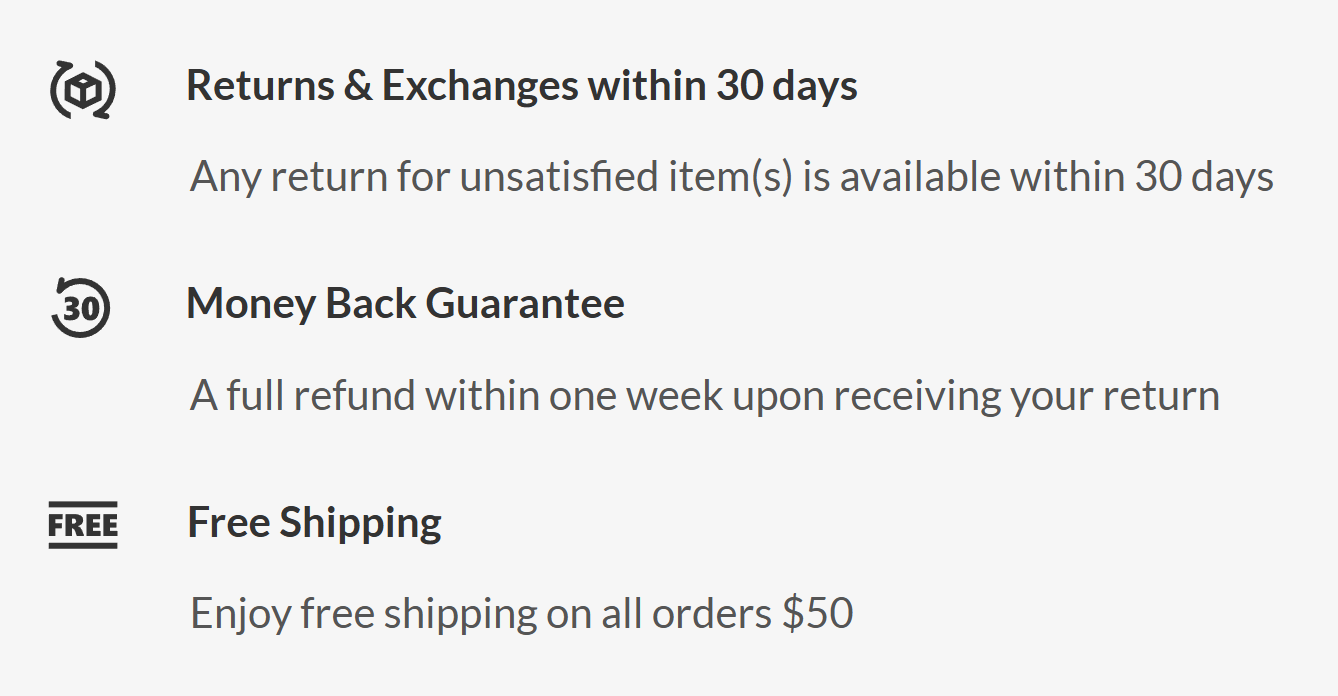Open the Returns & Exchanges within 30 days heading
Viewport: 1338px width, 696px height.
click(522, 87)
